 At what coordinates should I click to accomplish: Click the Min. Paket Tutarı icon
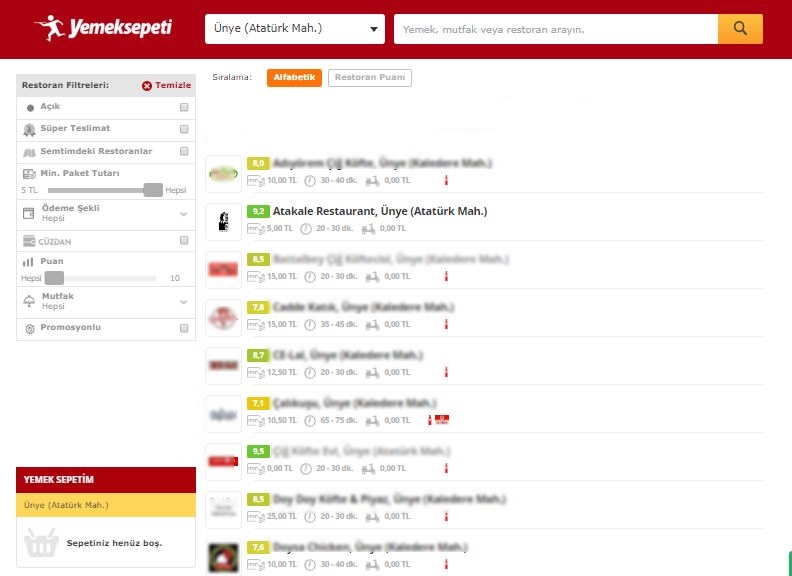tap(29, 174)
